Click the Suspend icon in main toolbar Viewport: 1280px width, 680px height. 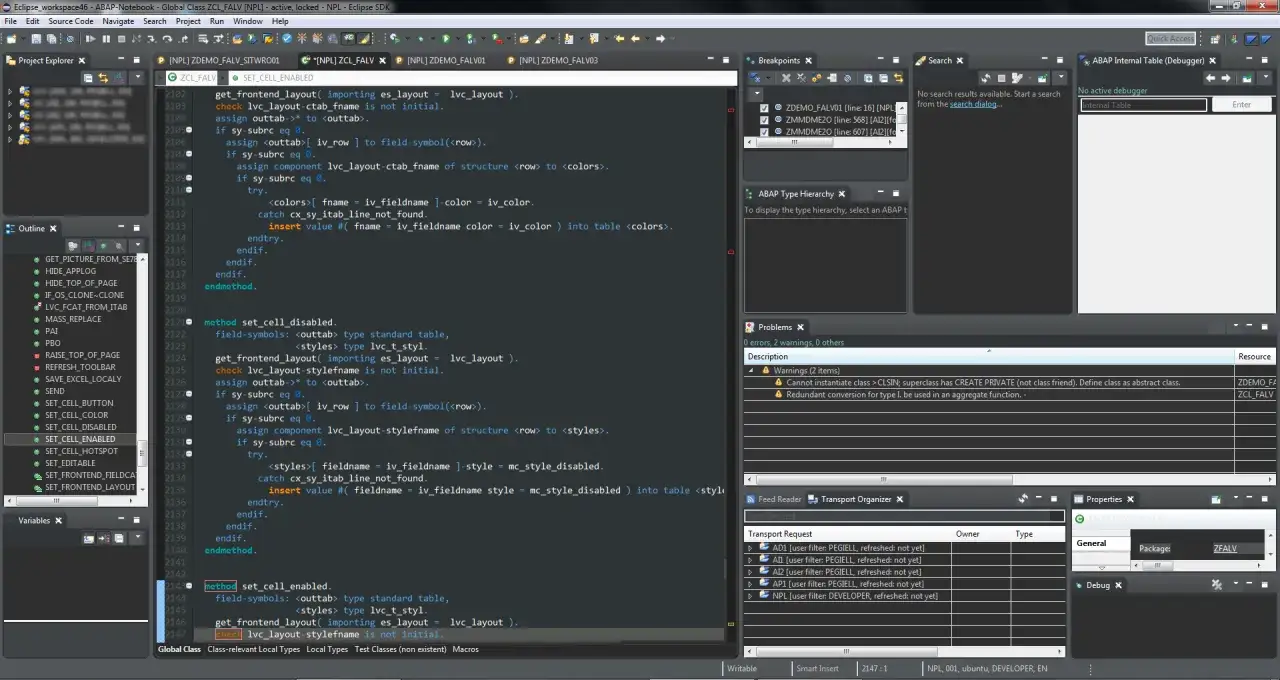[106, 39]
